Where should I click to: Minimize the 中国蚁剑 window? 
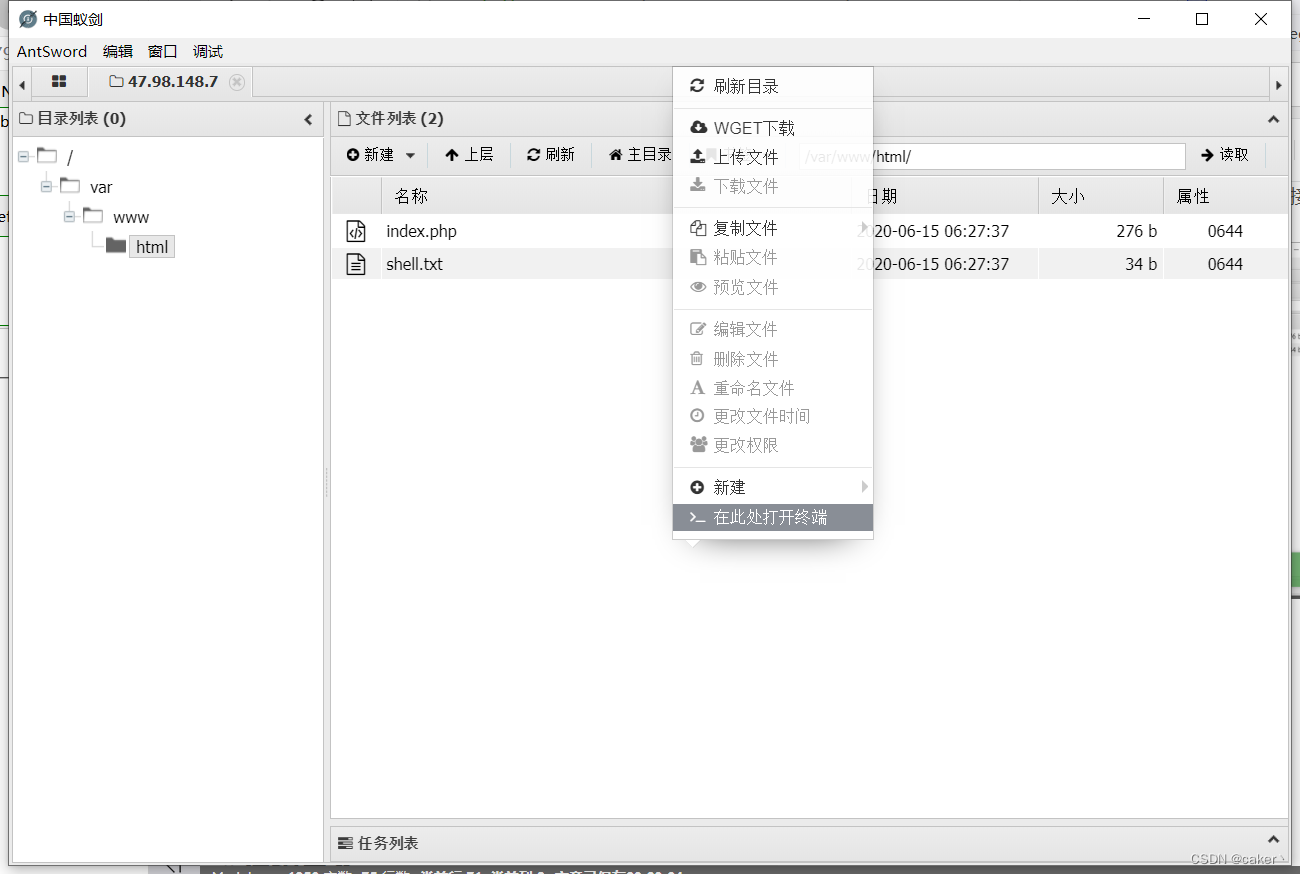point(1144,19)
